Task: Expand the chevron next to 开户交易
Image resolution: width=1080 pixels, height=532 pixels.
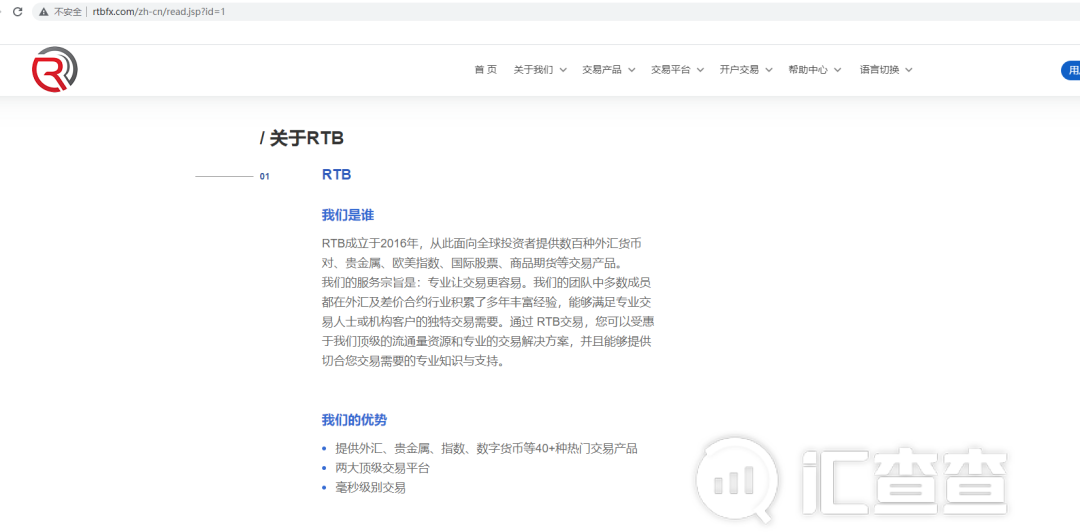Action: point(769,70)
